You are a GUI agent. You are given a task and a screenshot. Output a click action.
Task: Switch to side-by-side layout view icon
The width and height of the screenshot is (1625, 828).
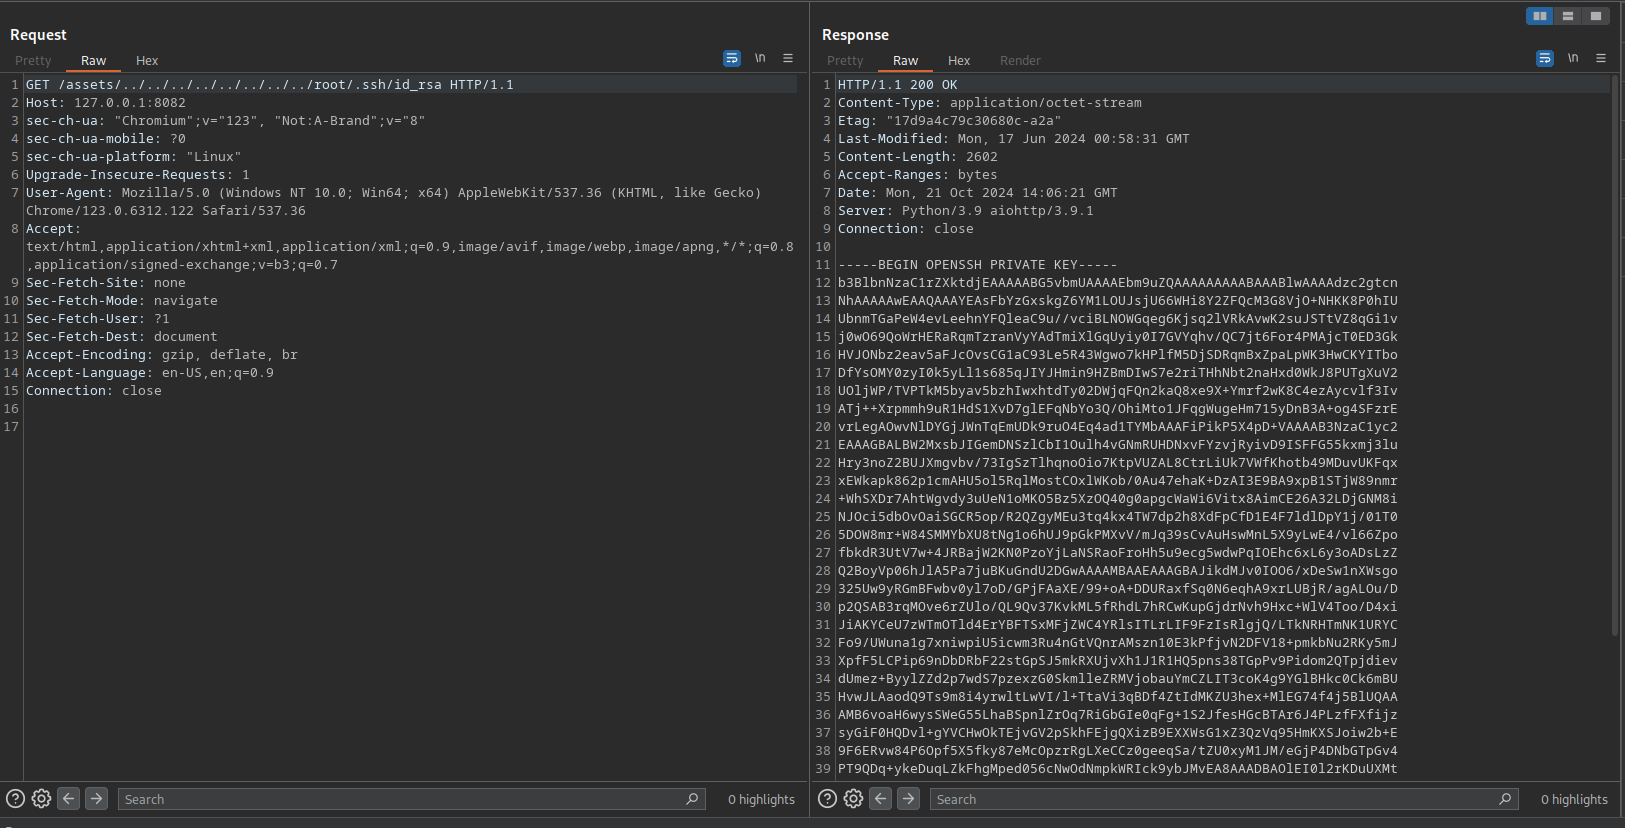[x=1540, y=16]
